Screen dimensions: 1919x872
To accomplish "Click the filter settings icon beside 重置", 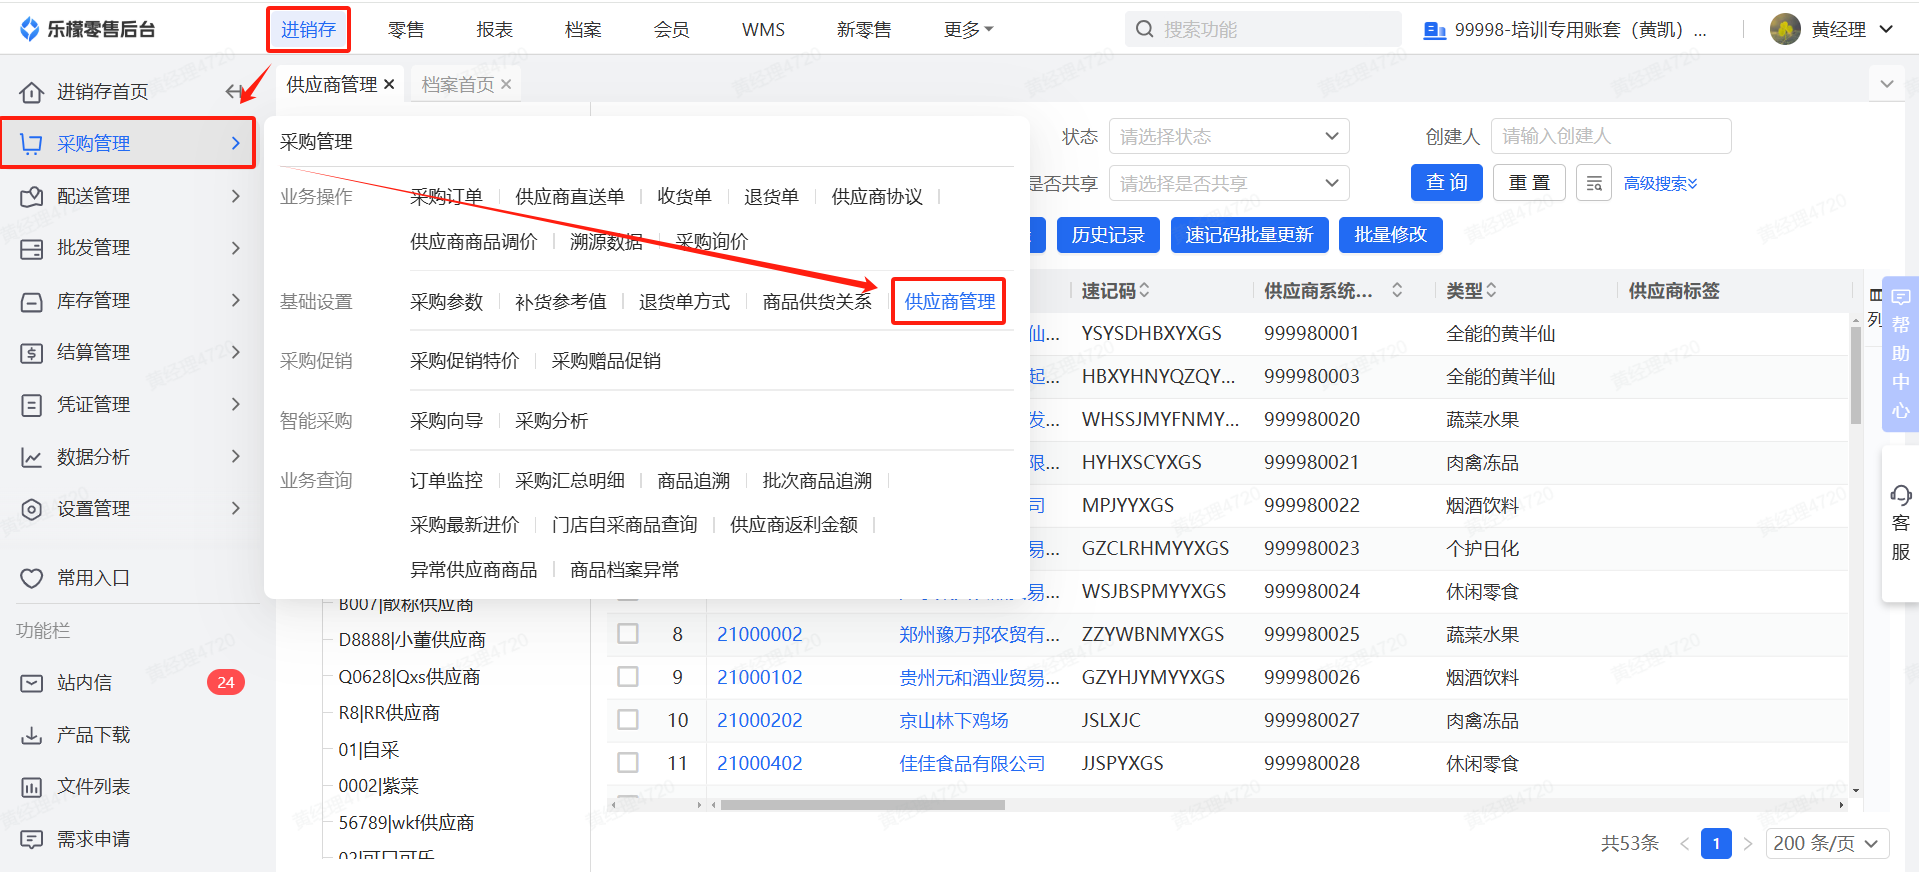I will pos(1594,183).
